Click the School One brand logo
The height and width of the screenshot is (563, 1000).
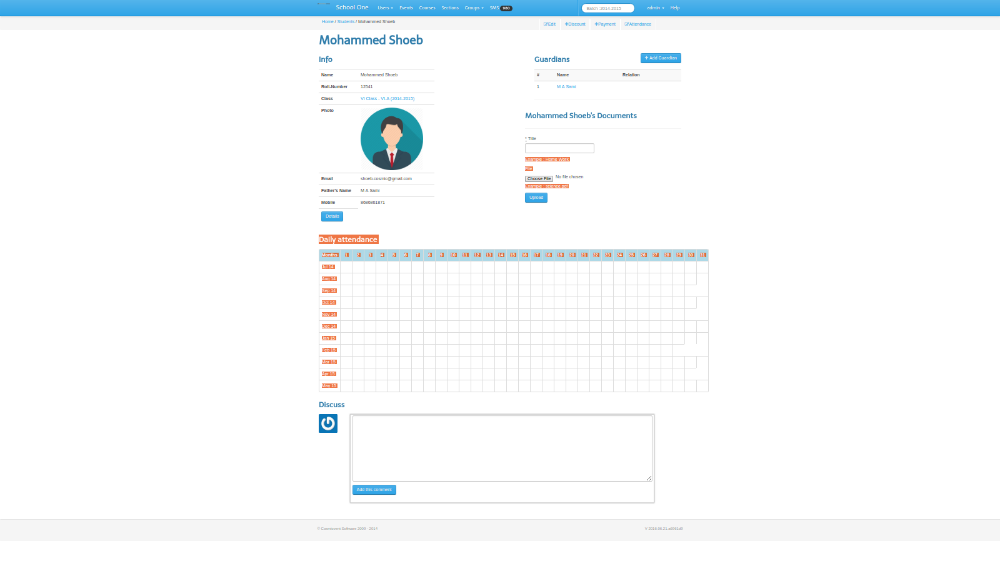click(352, 8)
